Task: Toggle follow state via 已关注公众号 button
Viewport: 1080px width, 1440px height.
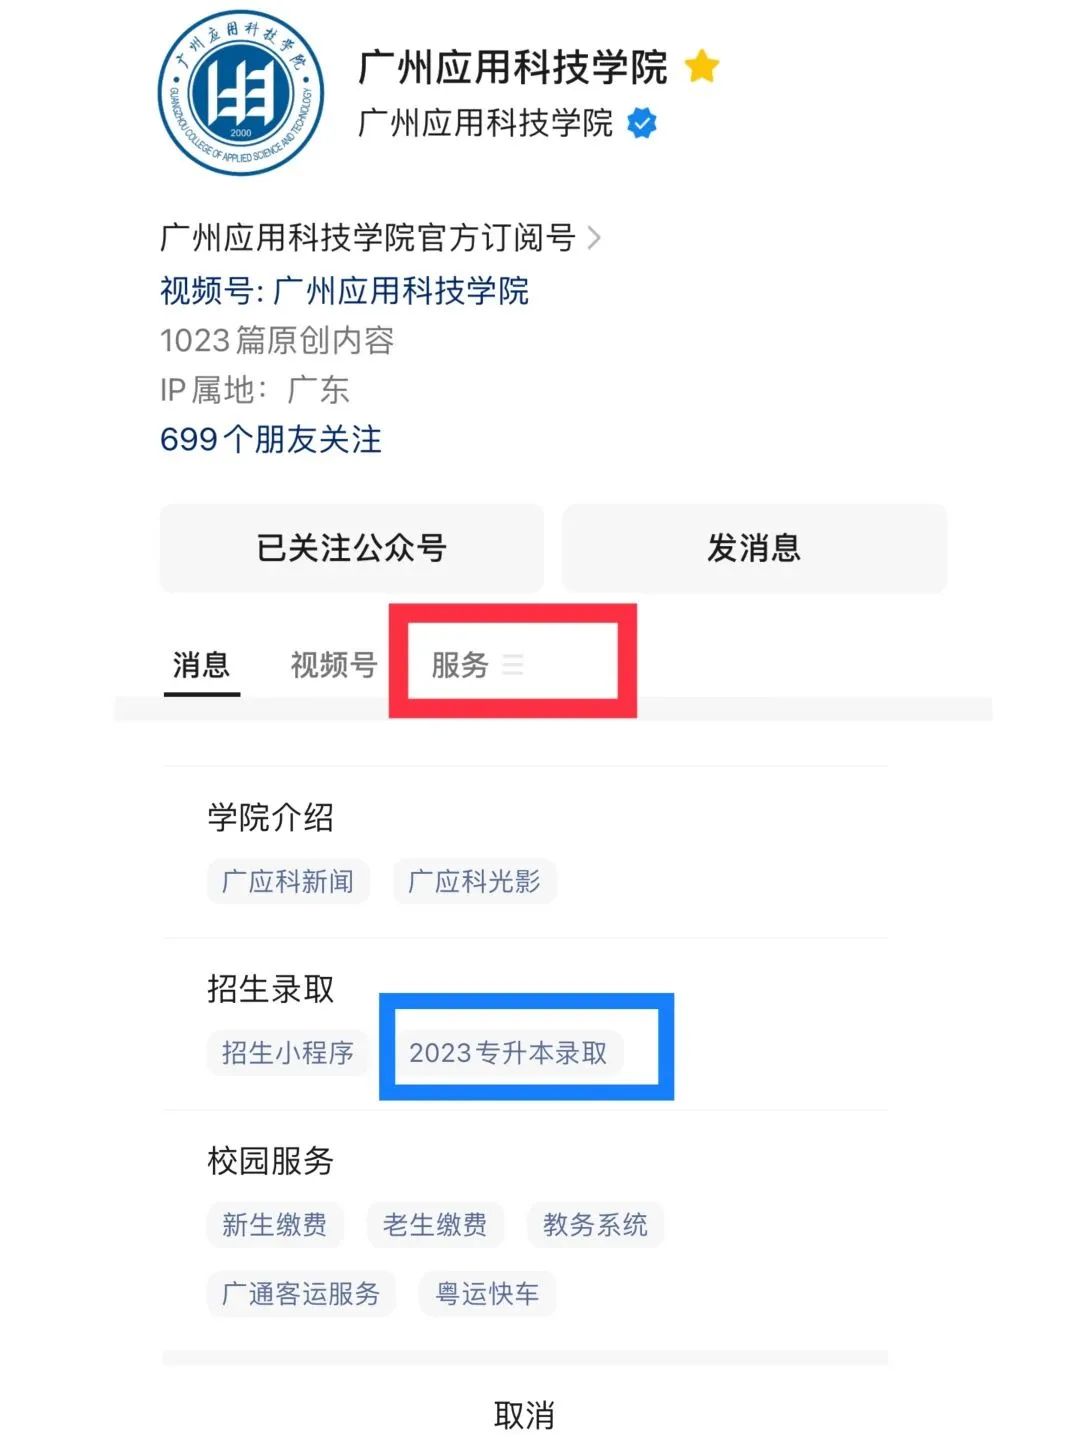Action: tap(352, 548)
